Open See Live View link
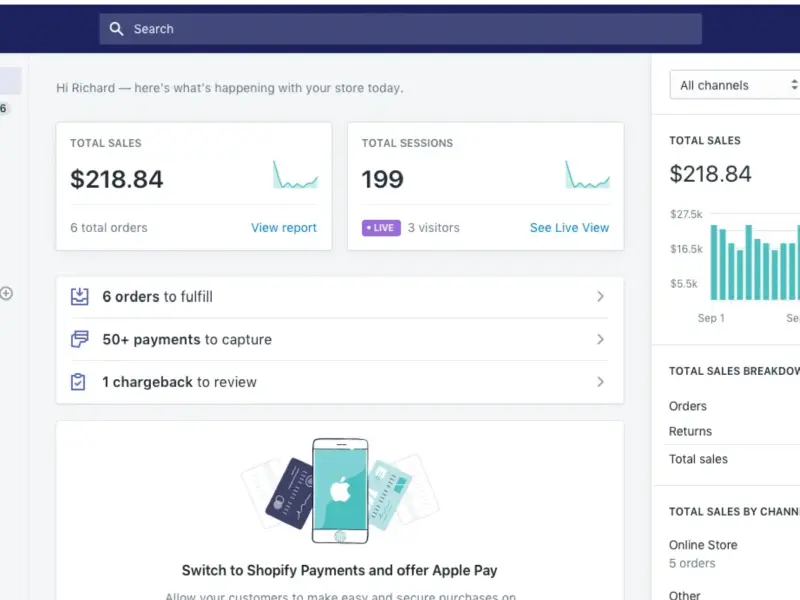 pos(569,228)
